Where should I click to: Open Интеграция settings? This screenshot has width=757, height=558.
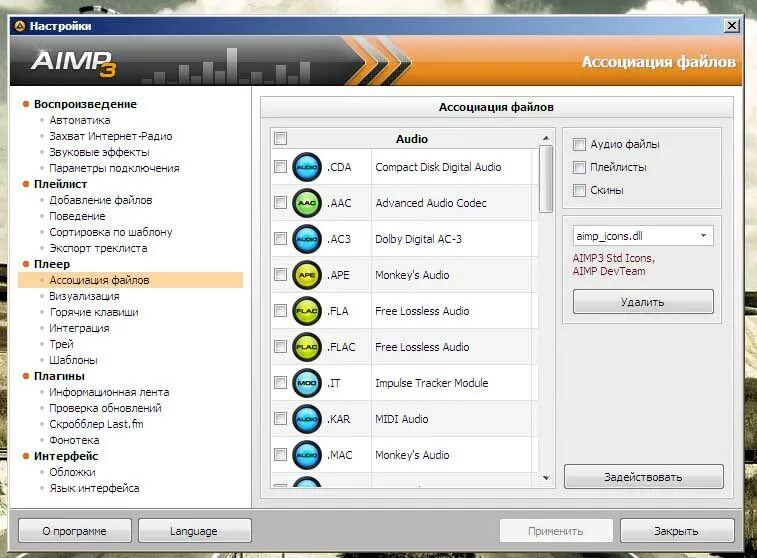pos(79,328)
